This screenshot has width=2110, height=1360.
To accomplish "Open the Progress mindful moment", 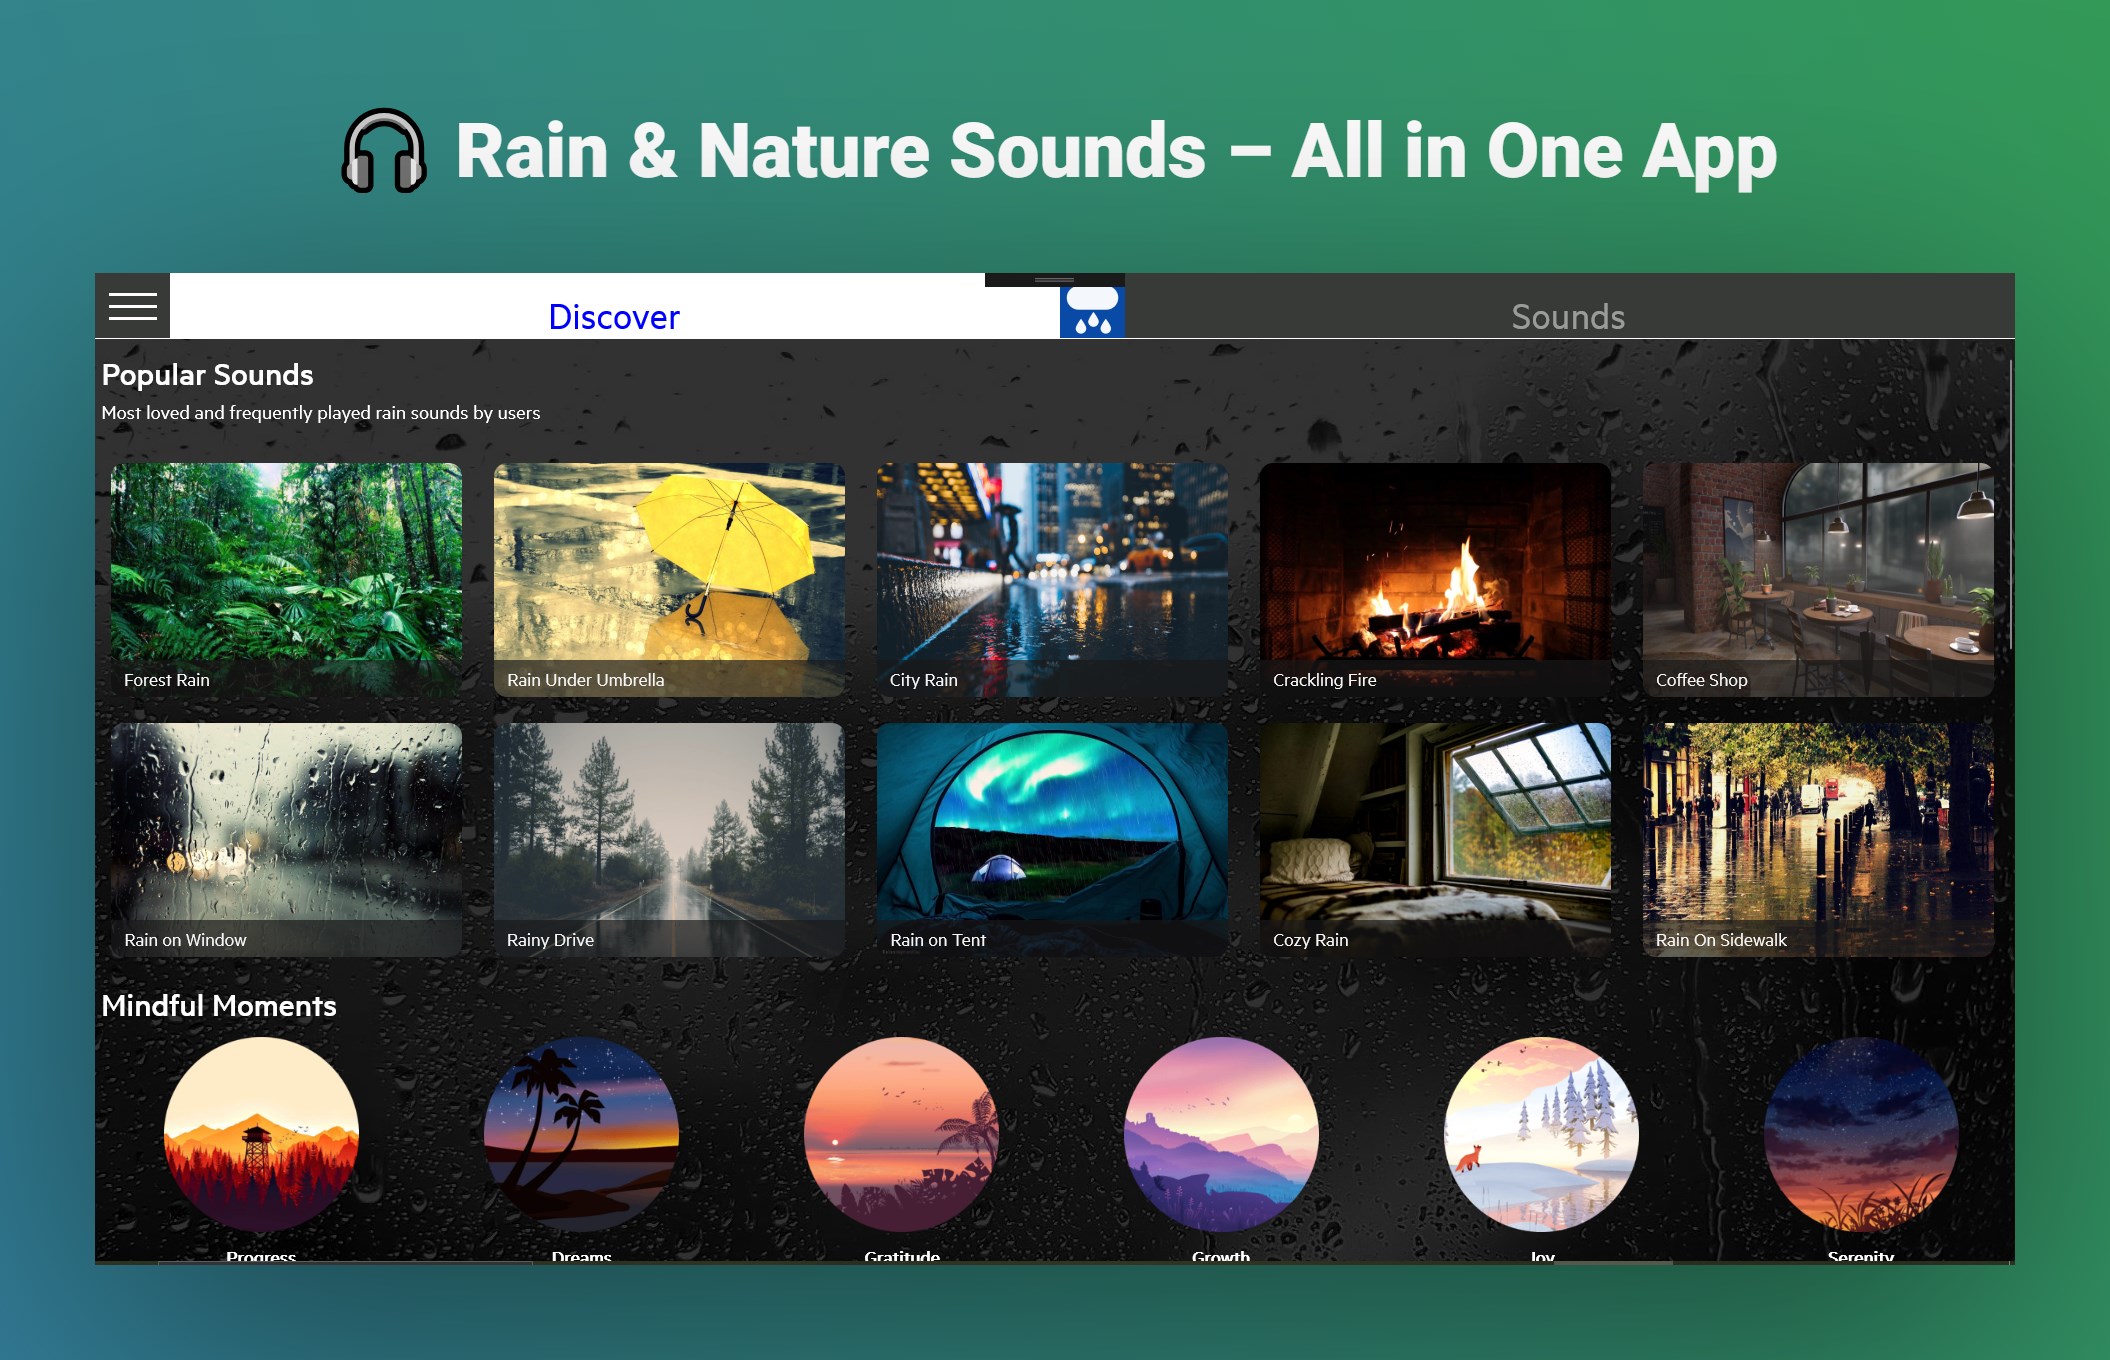I will tap(261, 1134).
